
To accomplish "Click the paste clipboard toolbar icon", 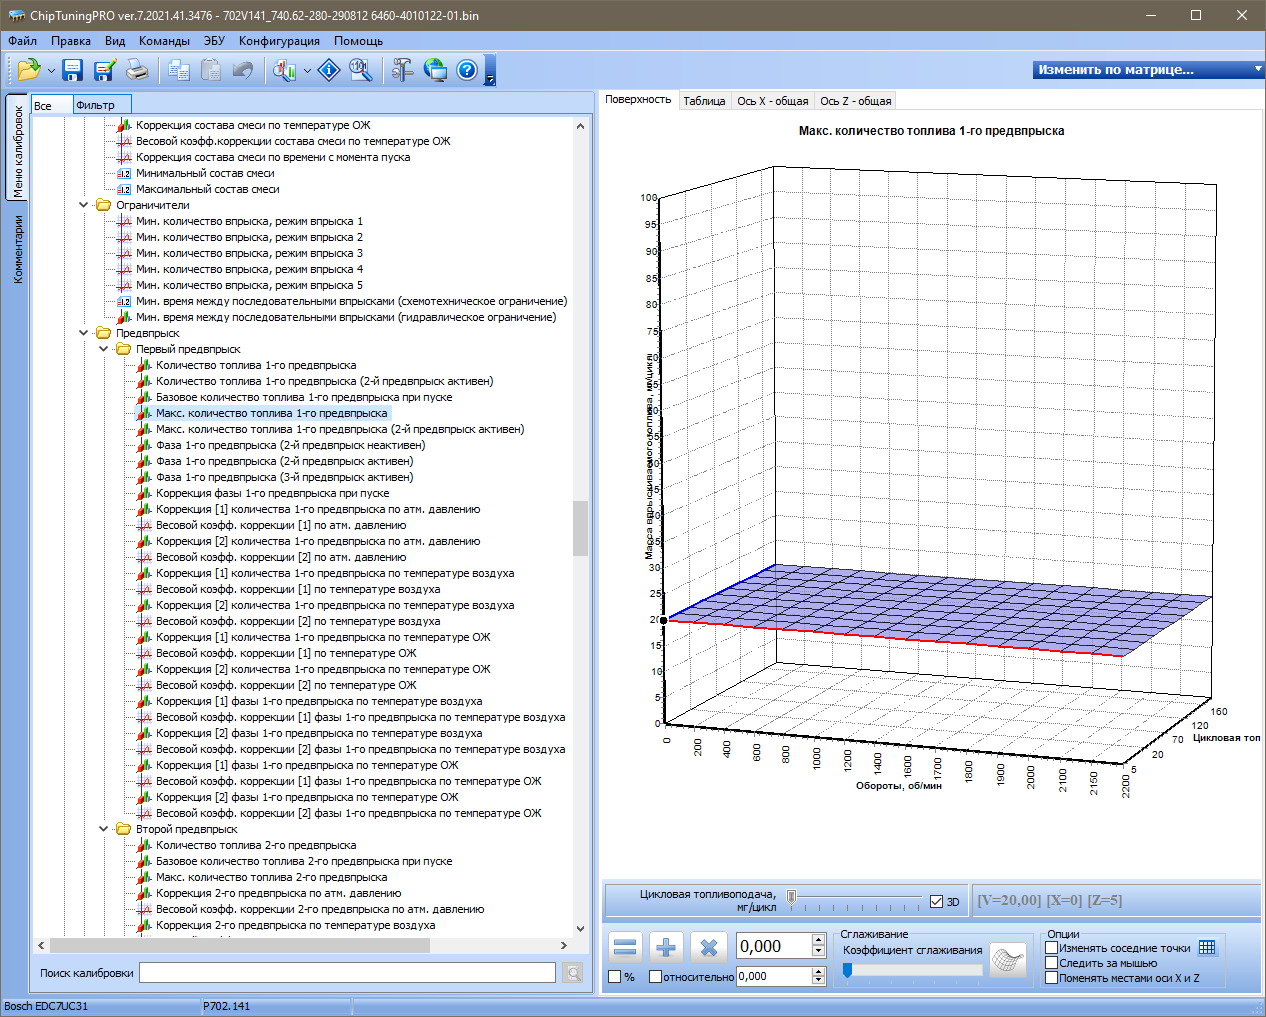I will click(x=210, y=70).
